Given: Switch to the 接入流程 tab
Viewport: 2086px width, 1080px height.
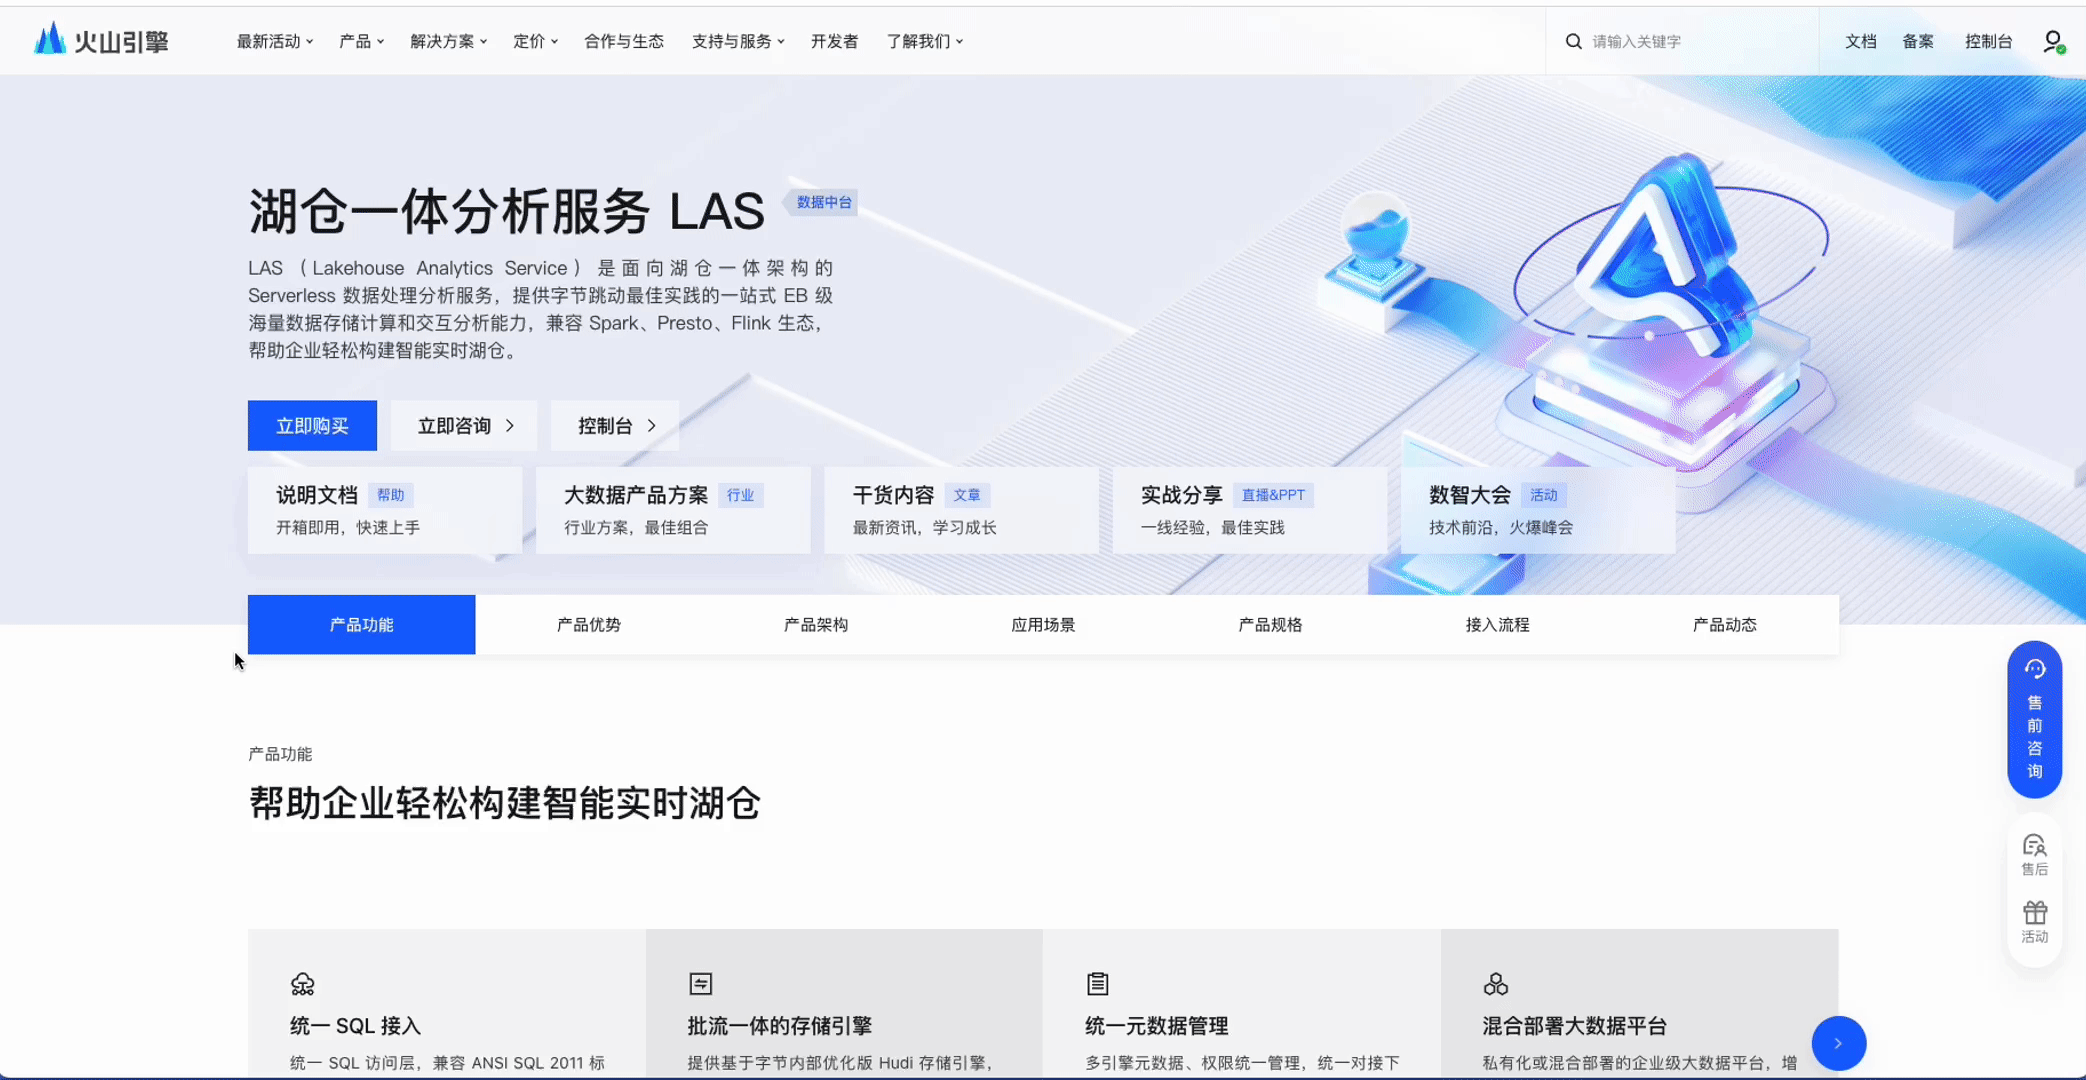Looking at the screenshot, I should pyautogui.click(x=1497, y=625).
